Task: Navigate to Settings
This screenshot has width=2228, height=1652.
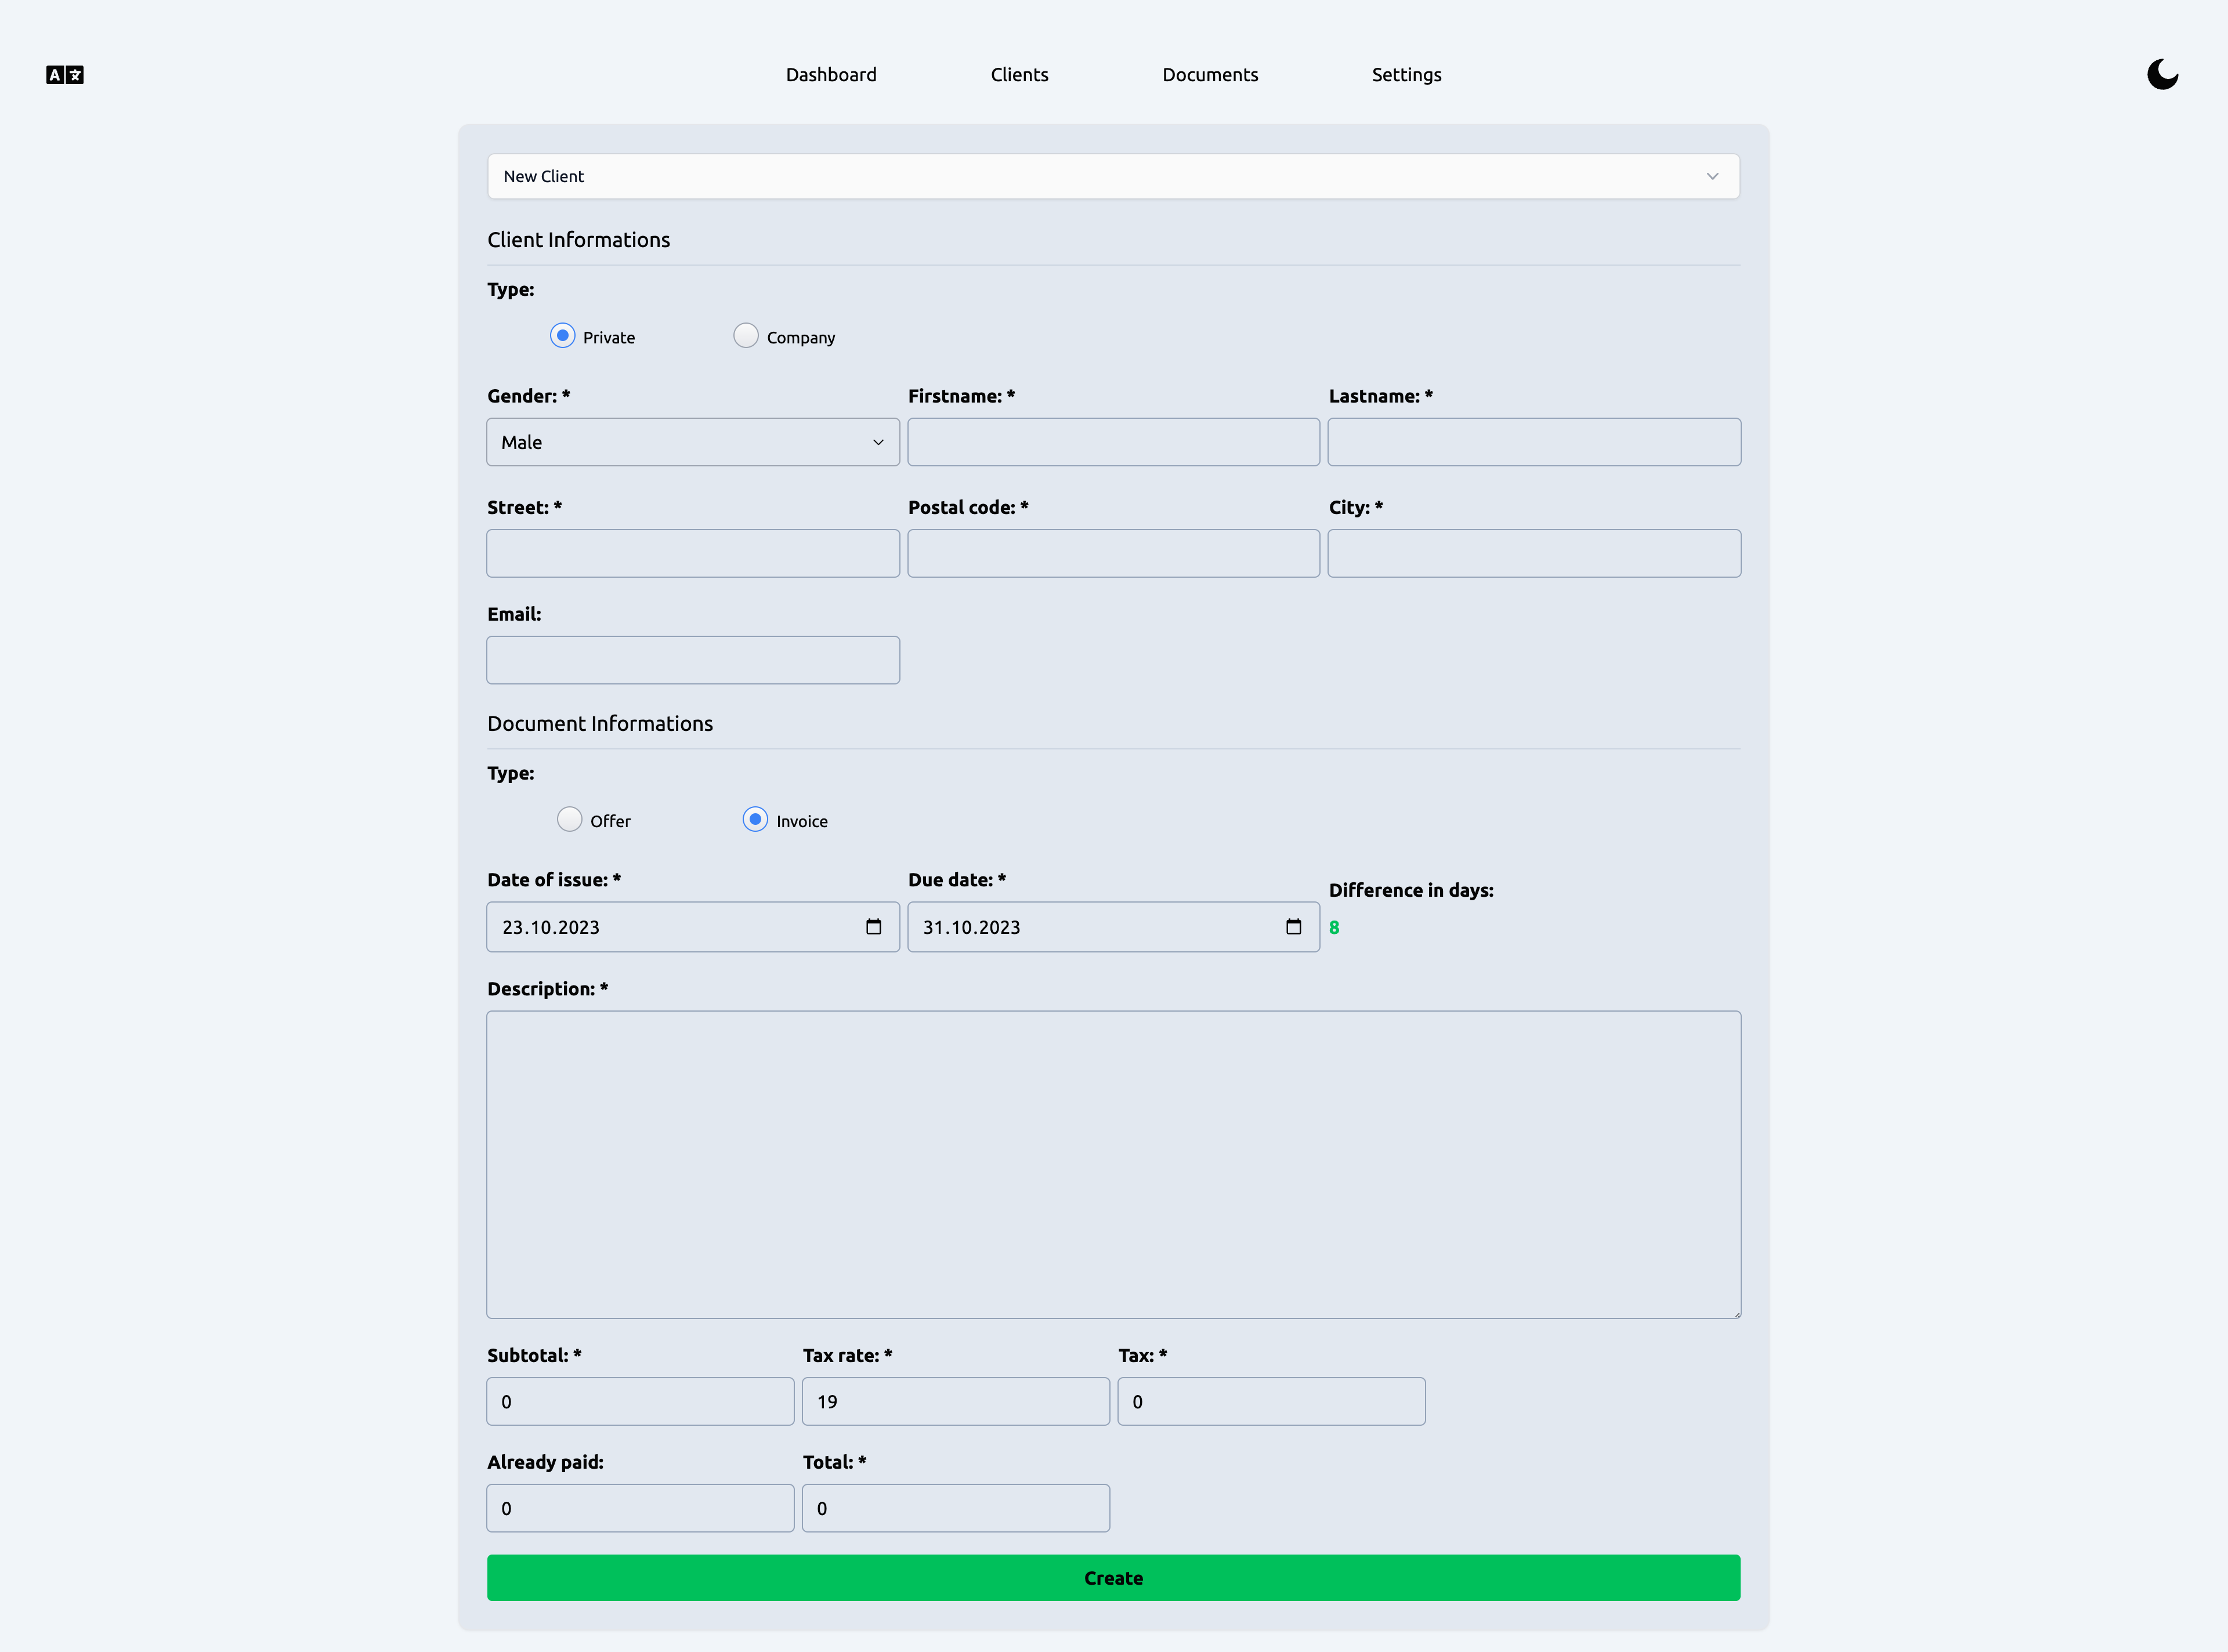Action: point(1406,75)
